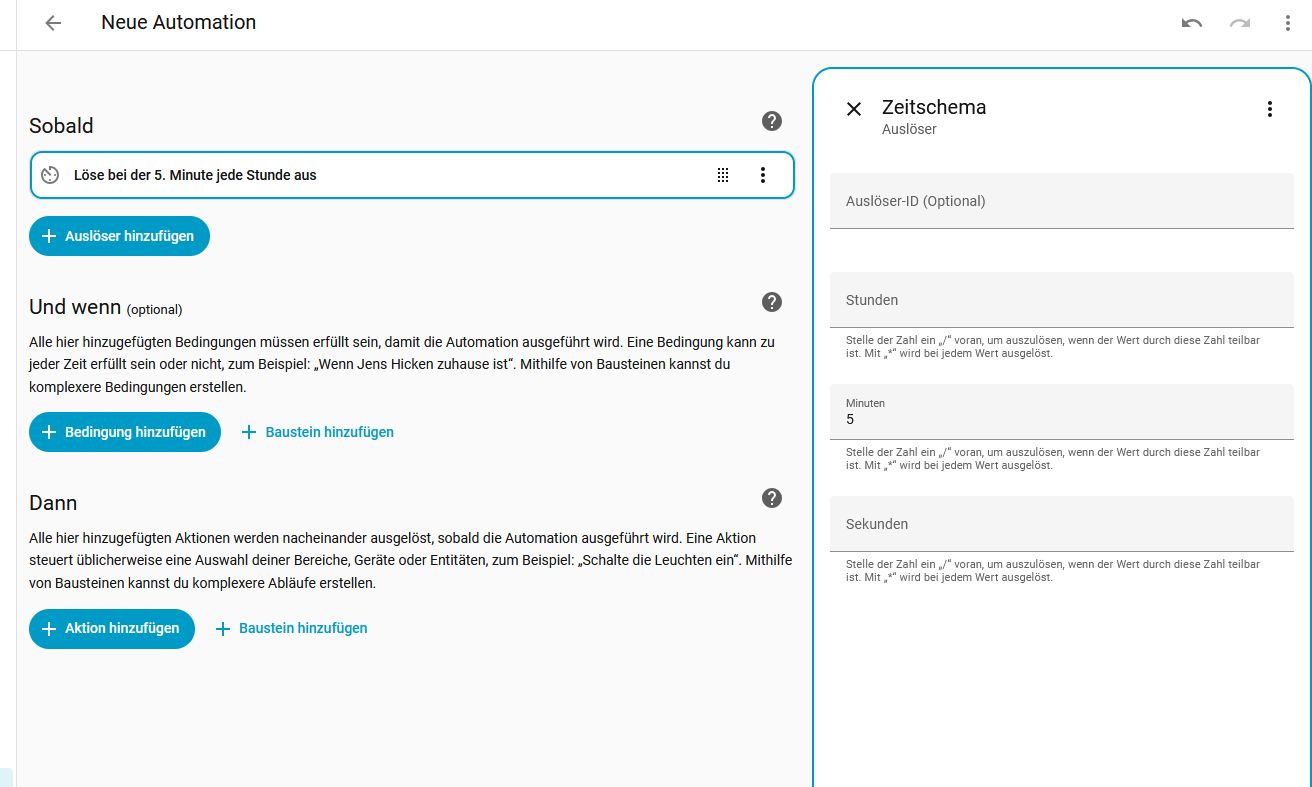
Task: Click into the Sekunden field
Action: click(x=1061, y=524)
